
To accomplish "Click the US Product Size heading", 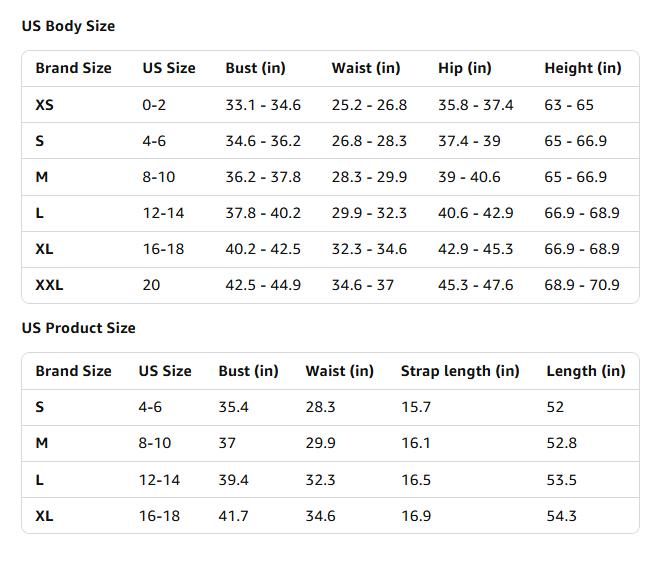I will coord(79,328).
